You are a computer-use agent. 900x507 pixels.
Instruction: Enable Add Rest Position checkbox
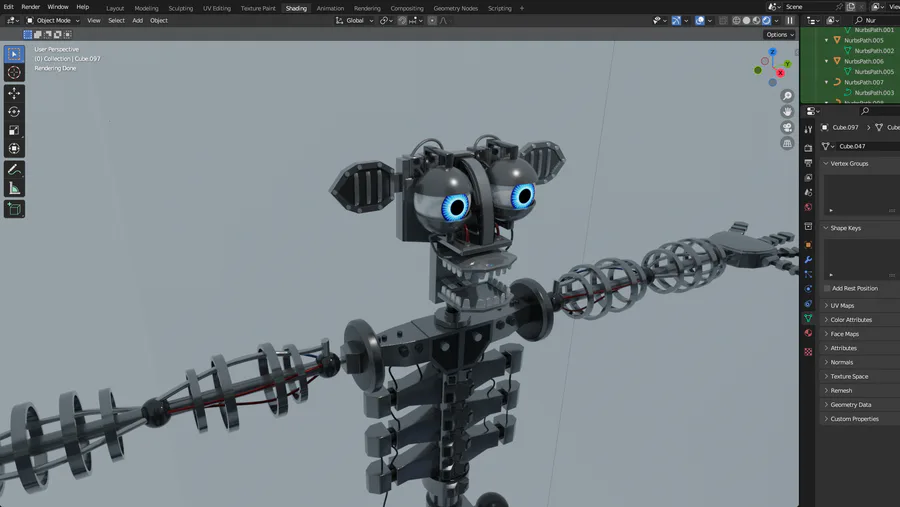(827, 288)
